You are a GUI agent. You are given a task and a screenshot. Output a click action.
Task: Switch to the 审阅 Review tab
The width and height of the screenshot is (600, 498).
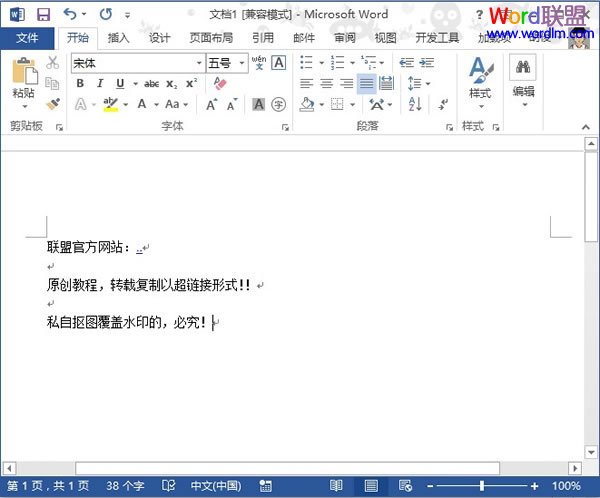[345, 38]
